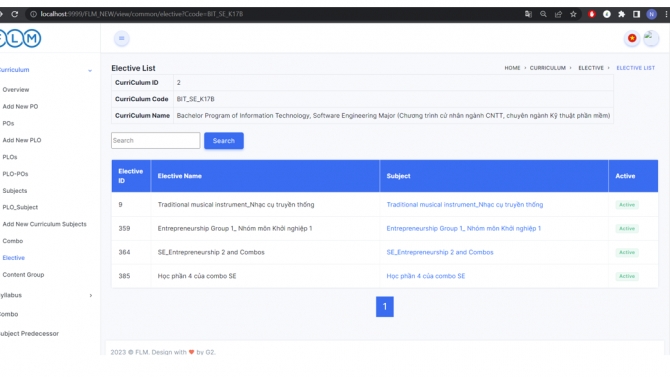The image size is (670, 377).
Task: Reload the page with browser refresh icon
Action: coord(15,14)
